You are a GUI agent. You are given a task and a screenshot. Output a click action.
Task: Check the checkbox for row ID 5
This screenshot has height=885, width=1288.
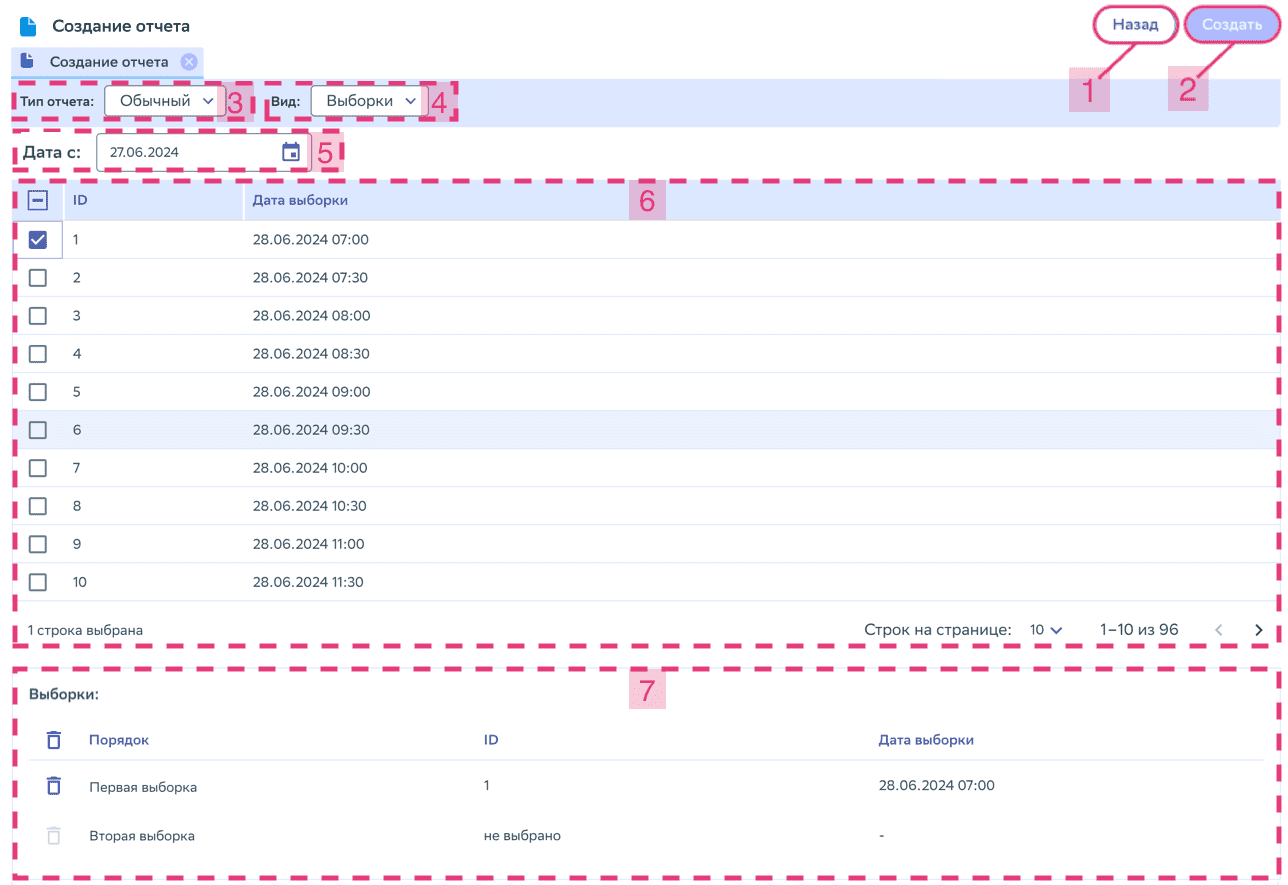38,392
